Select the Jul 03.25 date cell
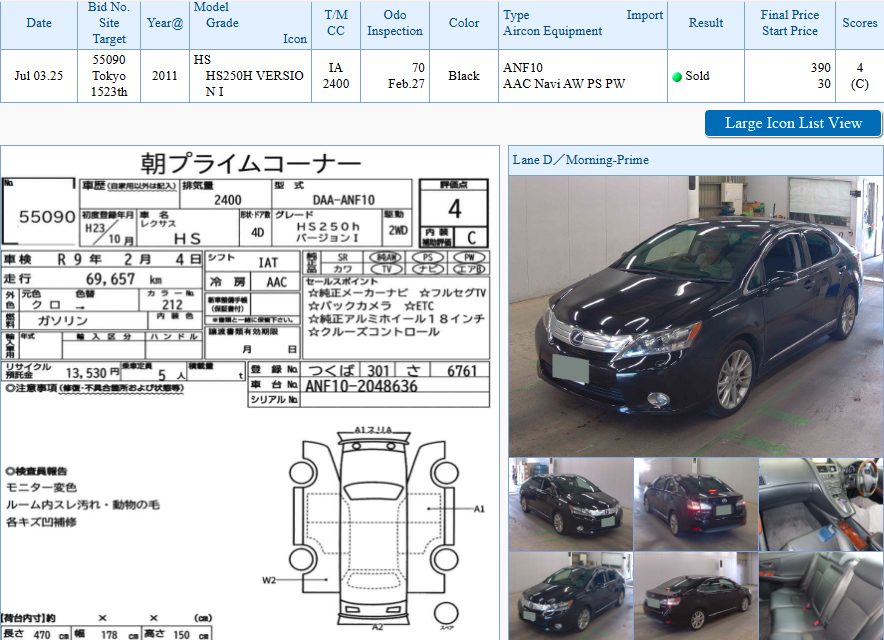 (39, 76)
